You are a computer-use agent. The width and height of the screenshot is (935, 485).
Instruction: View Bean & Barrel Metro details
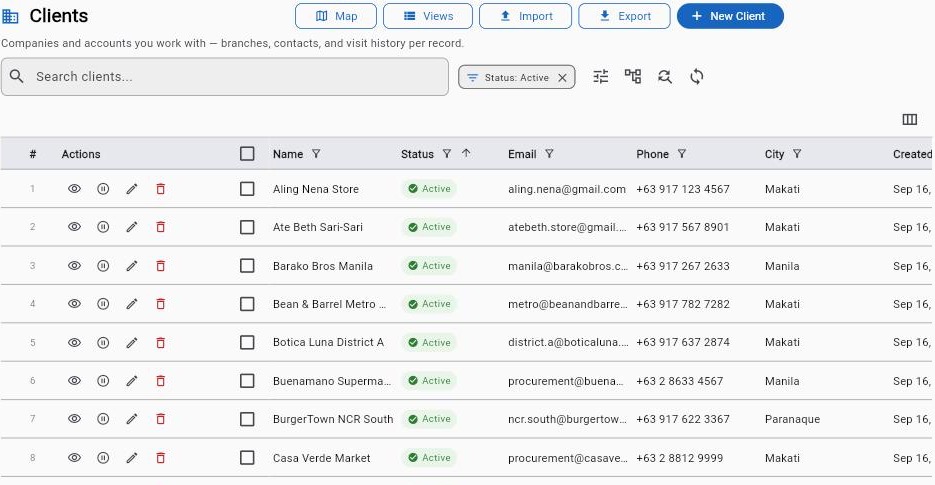(74, 304)
